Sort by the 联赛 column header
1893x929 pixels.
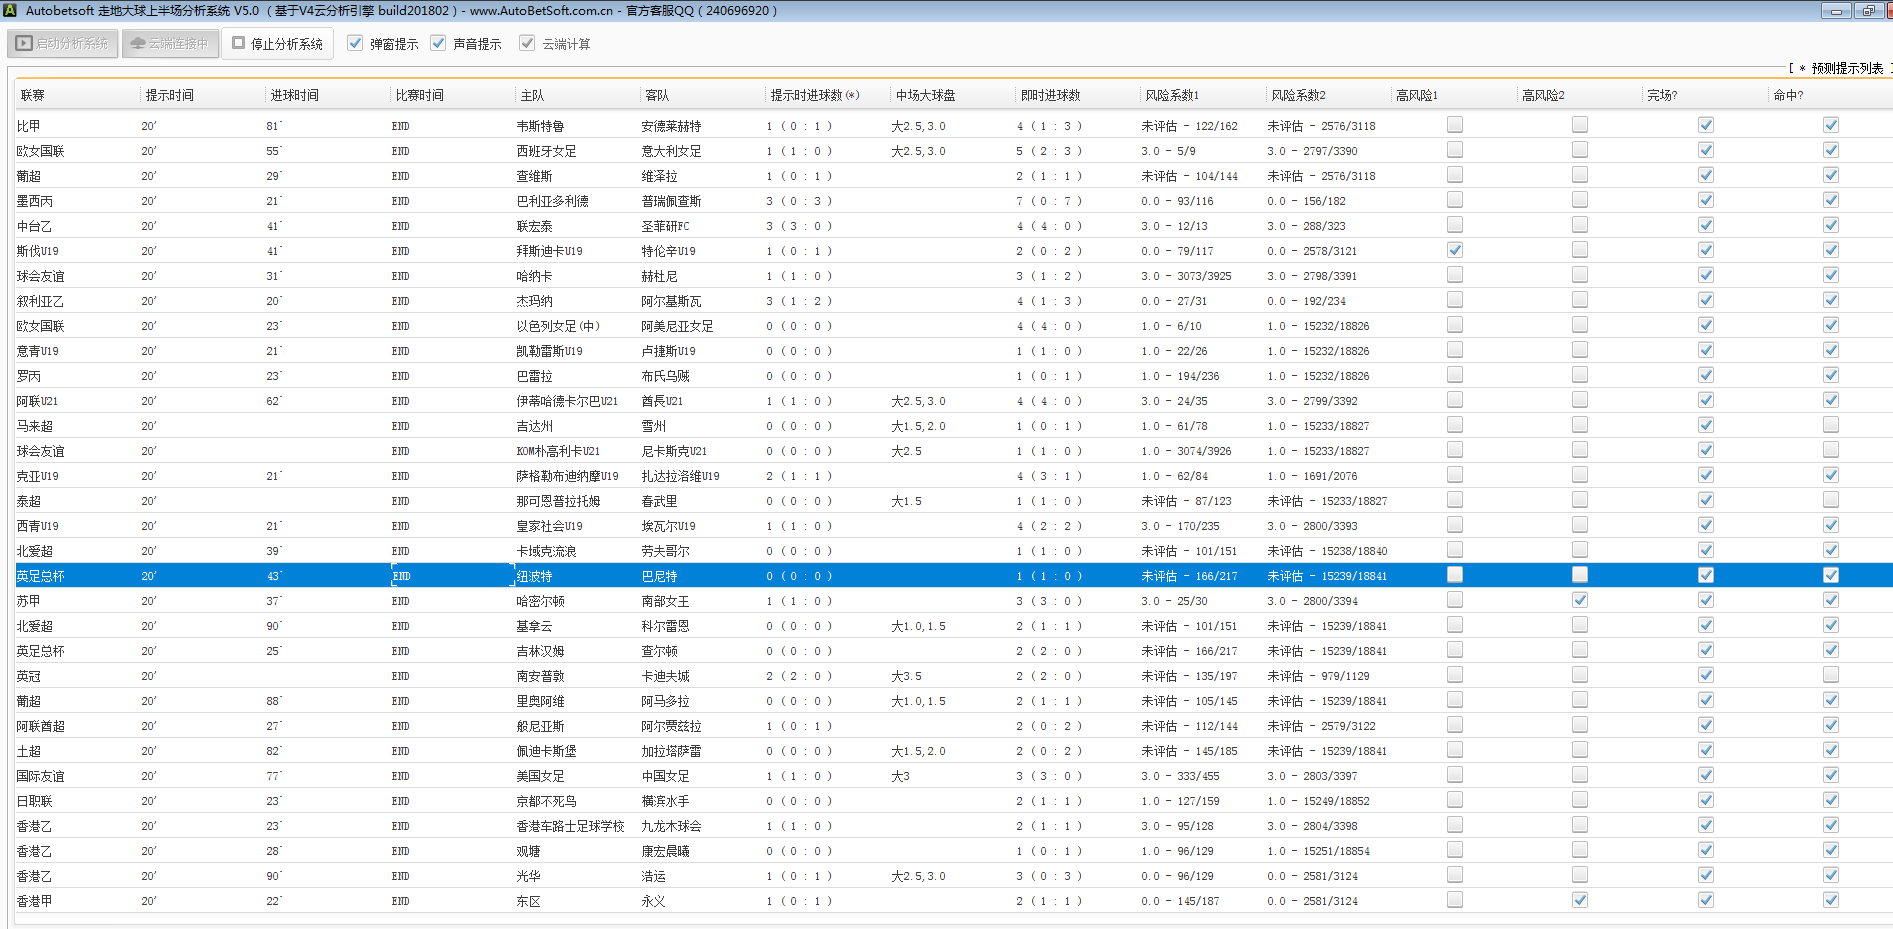point(33,95)
